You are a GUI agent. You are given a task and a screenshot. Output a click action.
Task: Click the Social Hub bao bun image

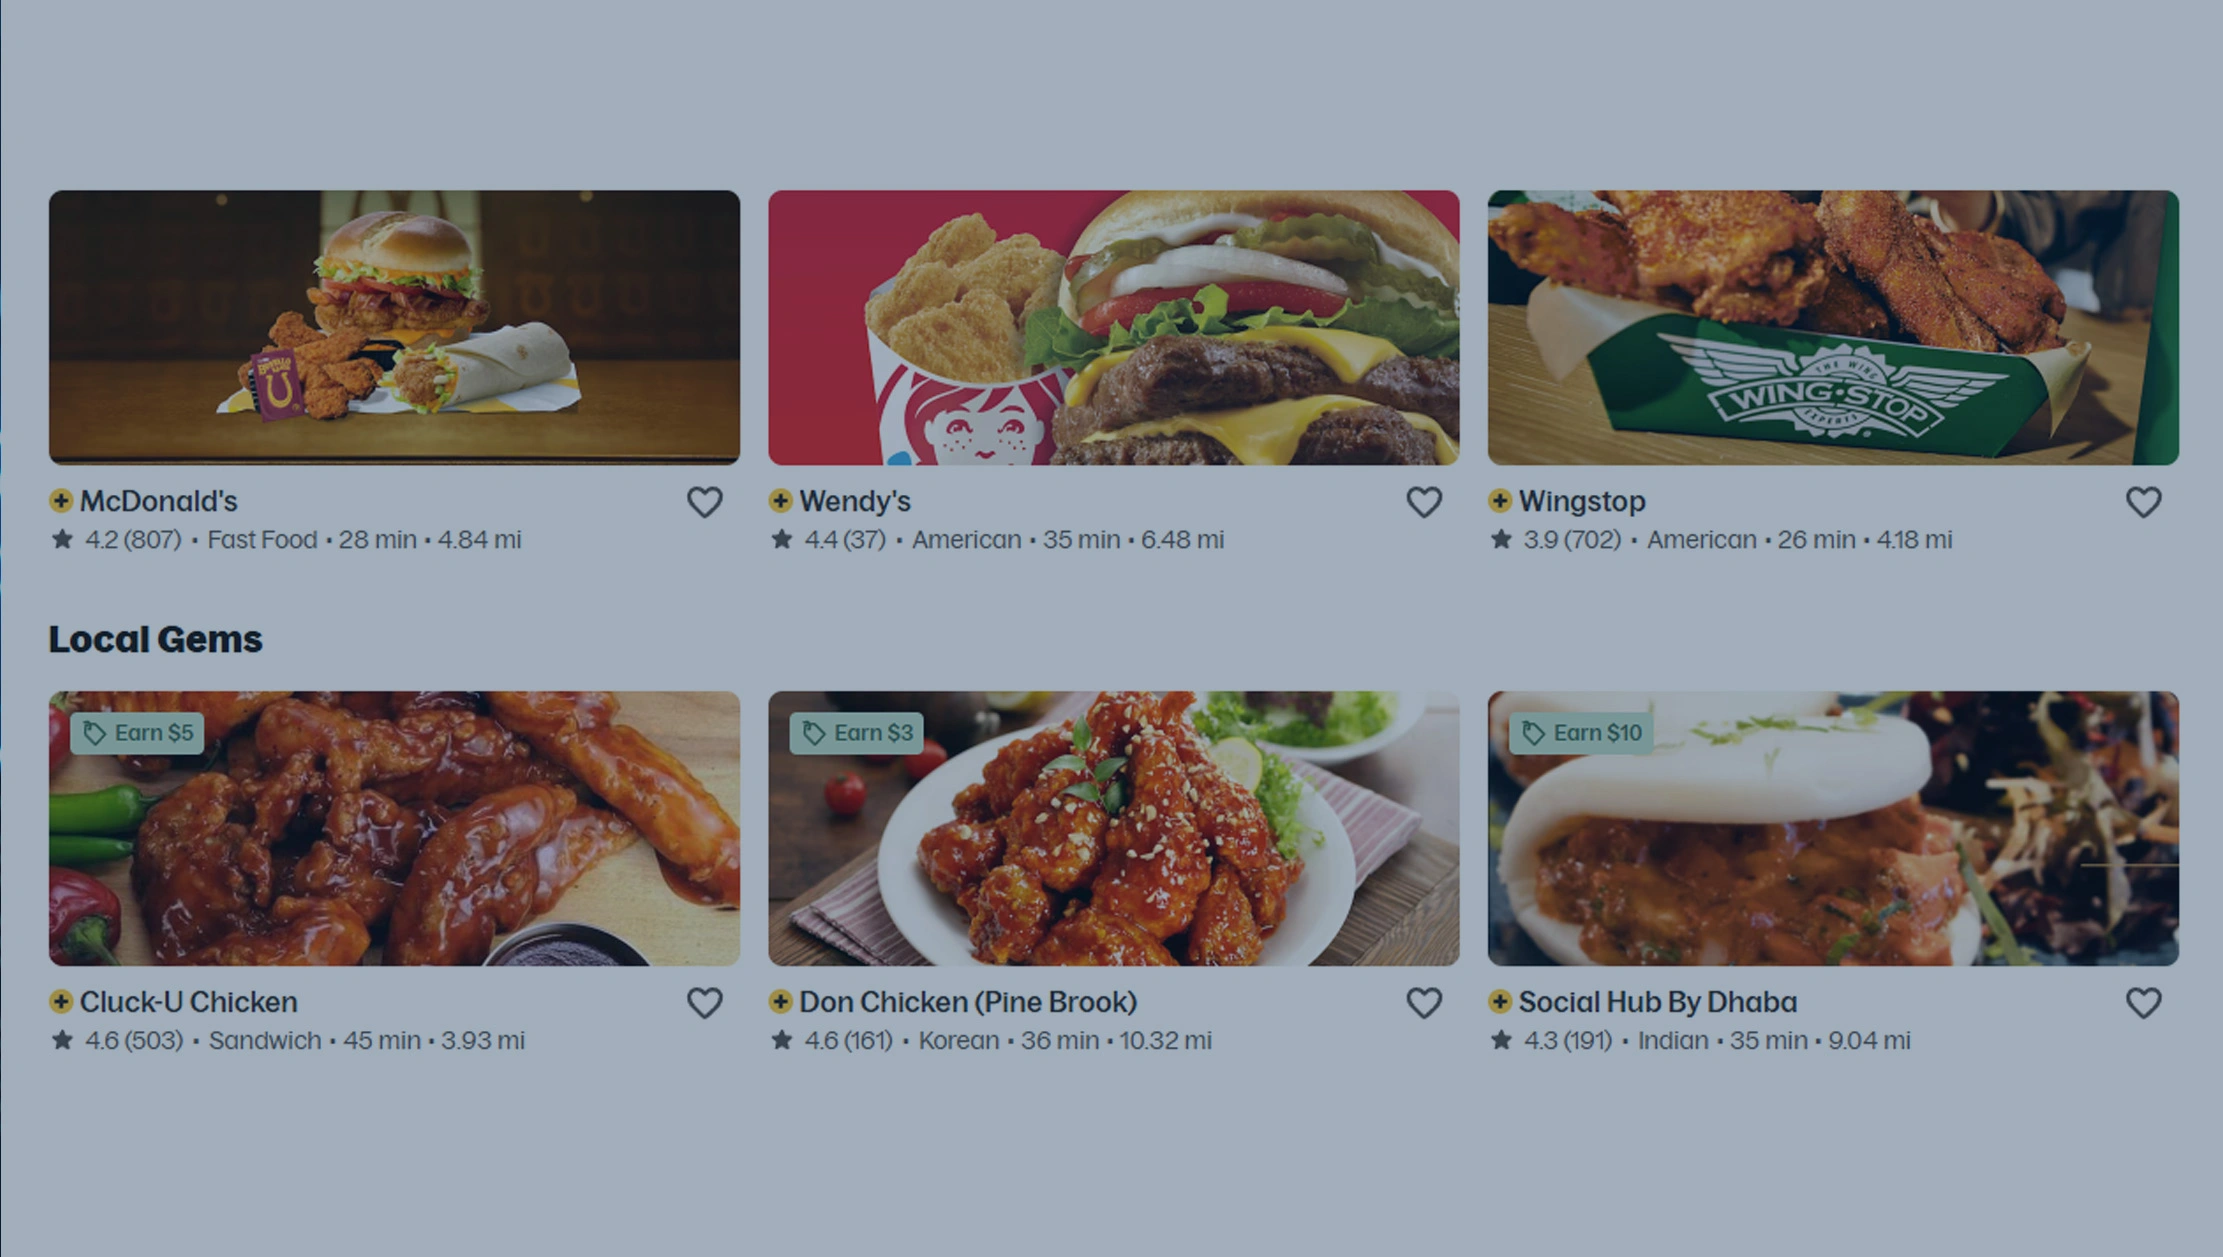[1833, 829]
